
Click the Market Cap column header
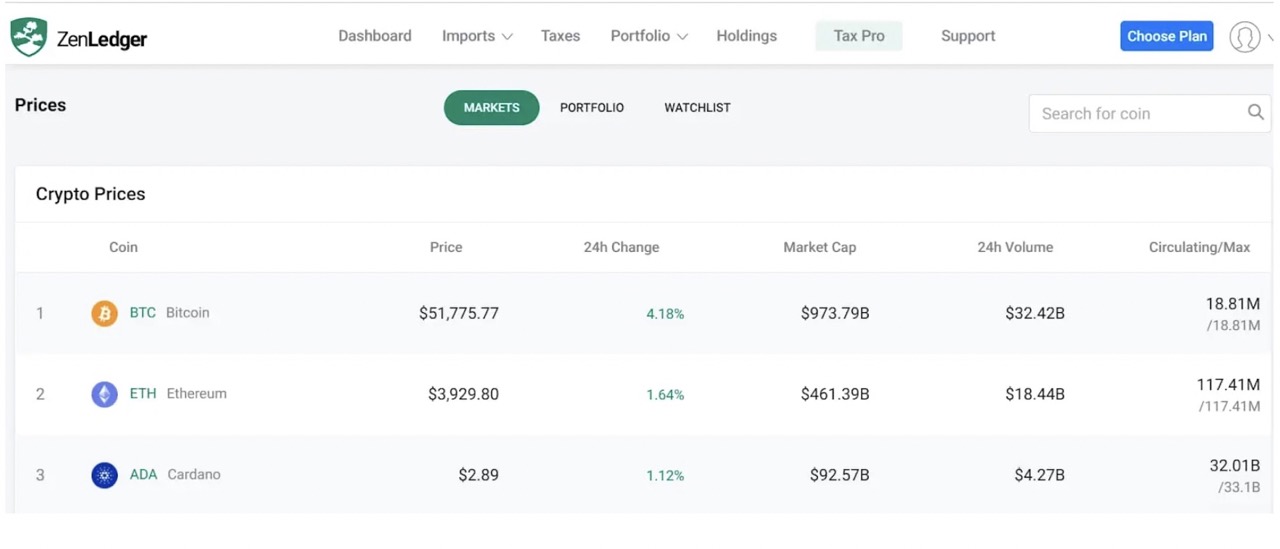(x=819, y=247)
